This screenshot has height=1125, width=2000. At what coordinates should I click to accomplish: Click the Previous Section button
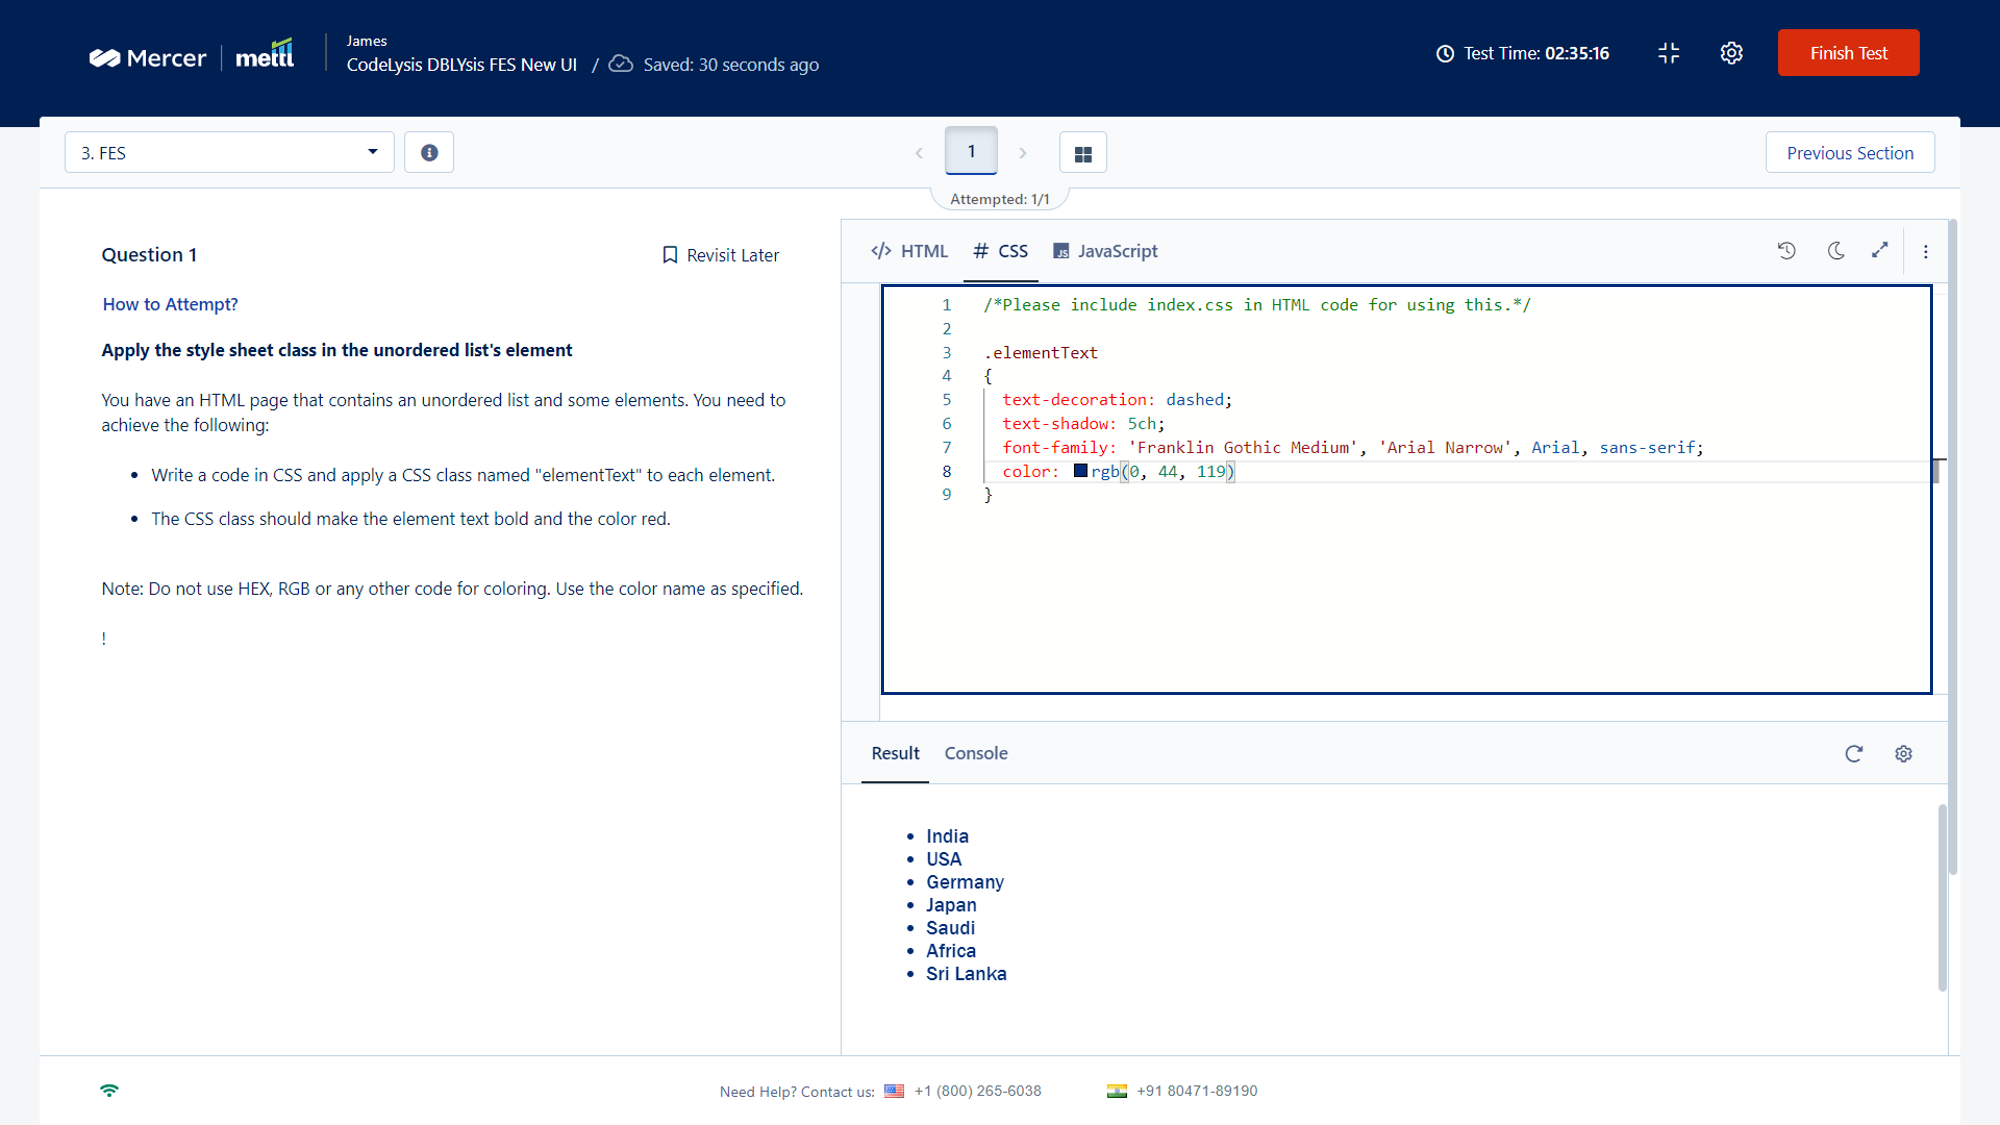click(x=1850, y=153)
